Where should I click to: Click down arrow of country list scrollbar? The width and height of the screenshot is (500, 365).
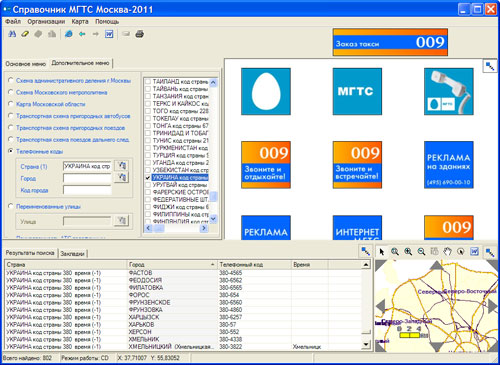coord(214,219)
